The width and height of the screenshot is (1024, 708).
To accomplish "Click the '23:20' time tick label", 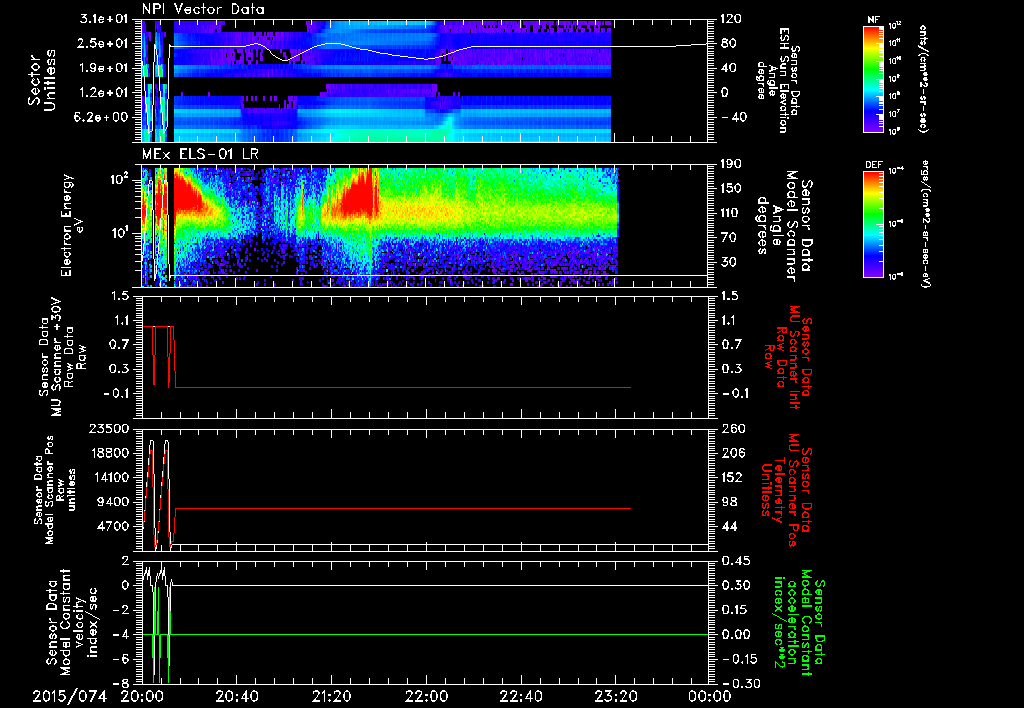I will click(615, 696).
